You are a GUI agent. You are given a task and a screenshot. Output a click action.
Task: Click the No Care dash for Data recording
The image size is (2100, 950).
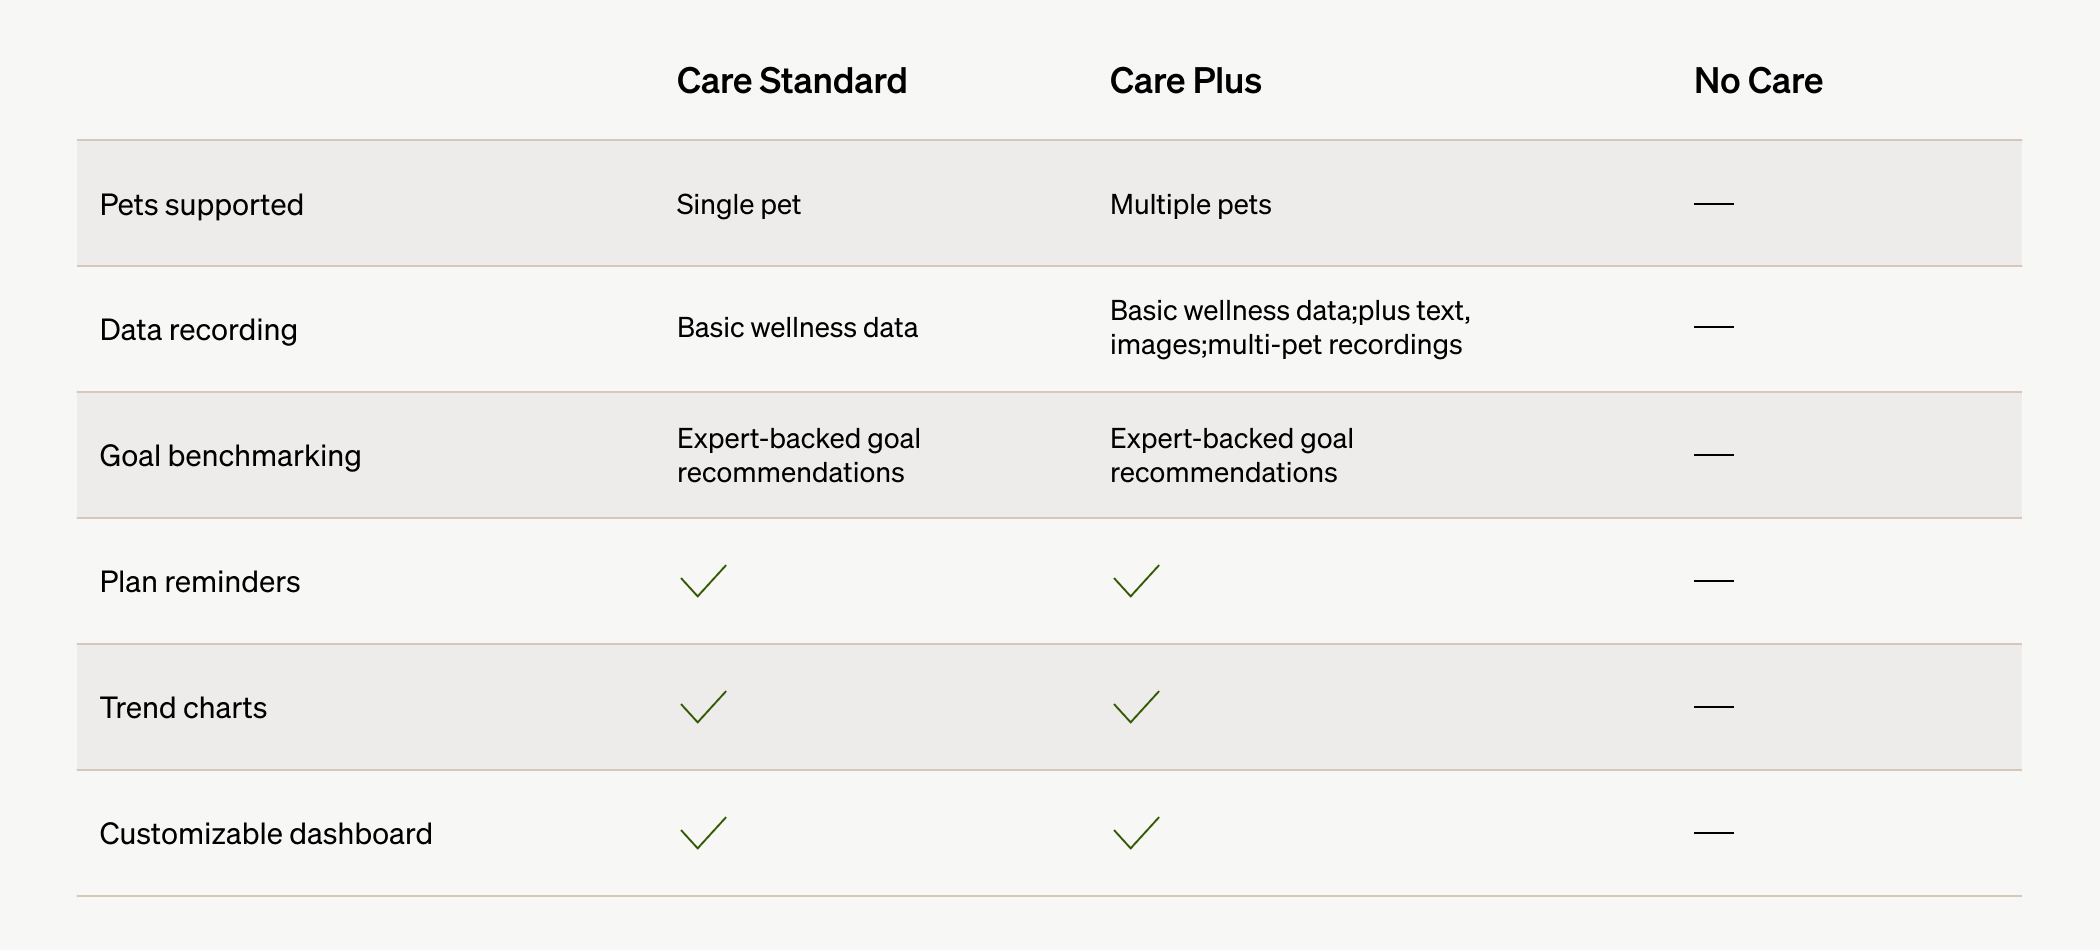coord(1713,327)
